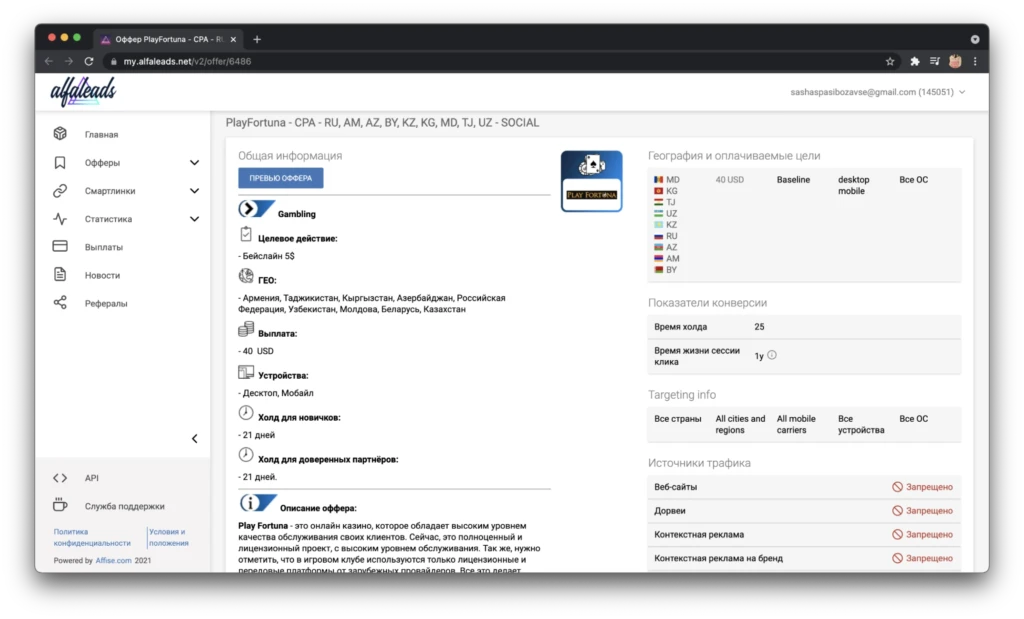
Task: Click the share icon beside Рефералы
Action: (60, 302)
